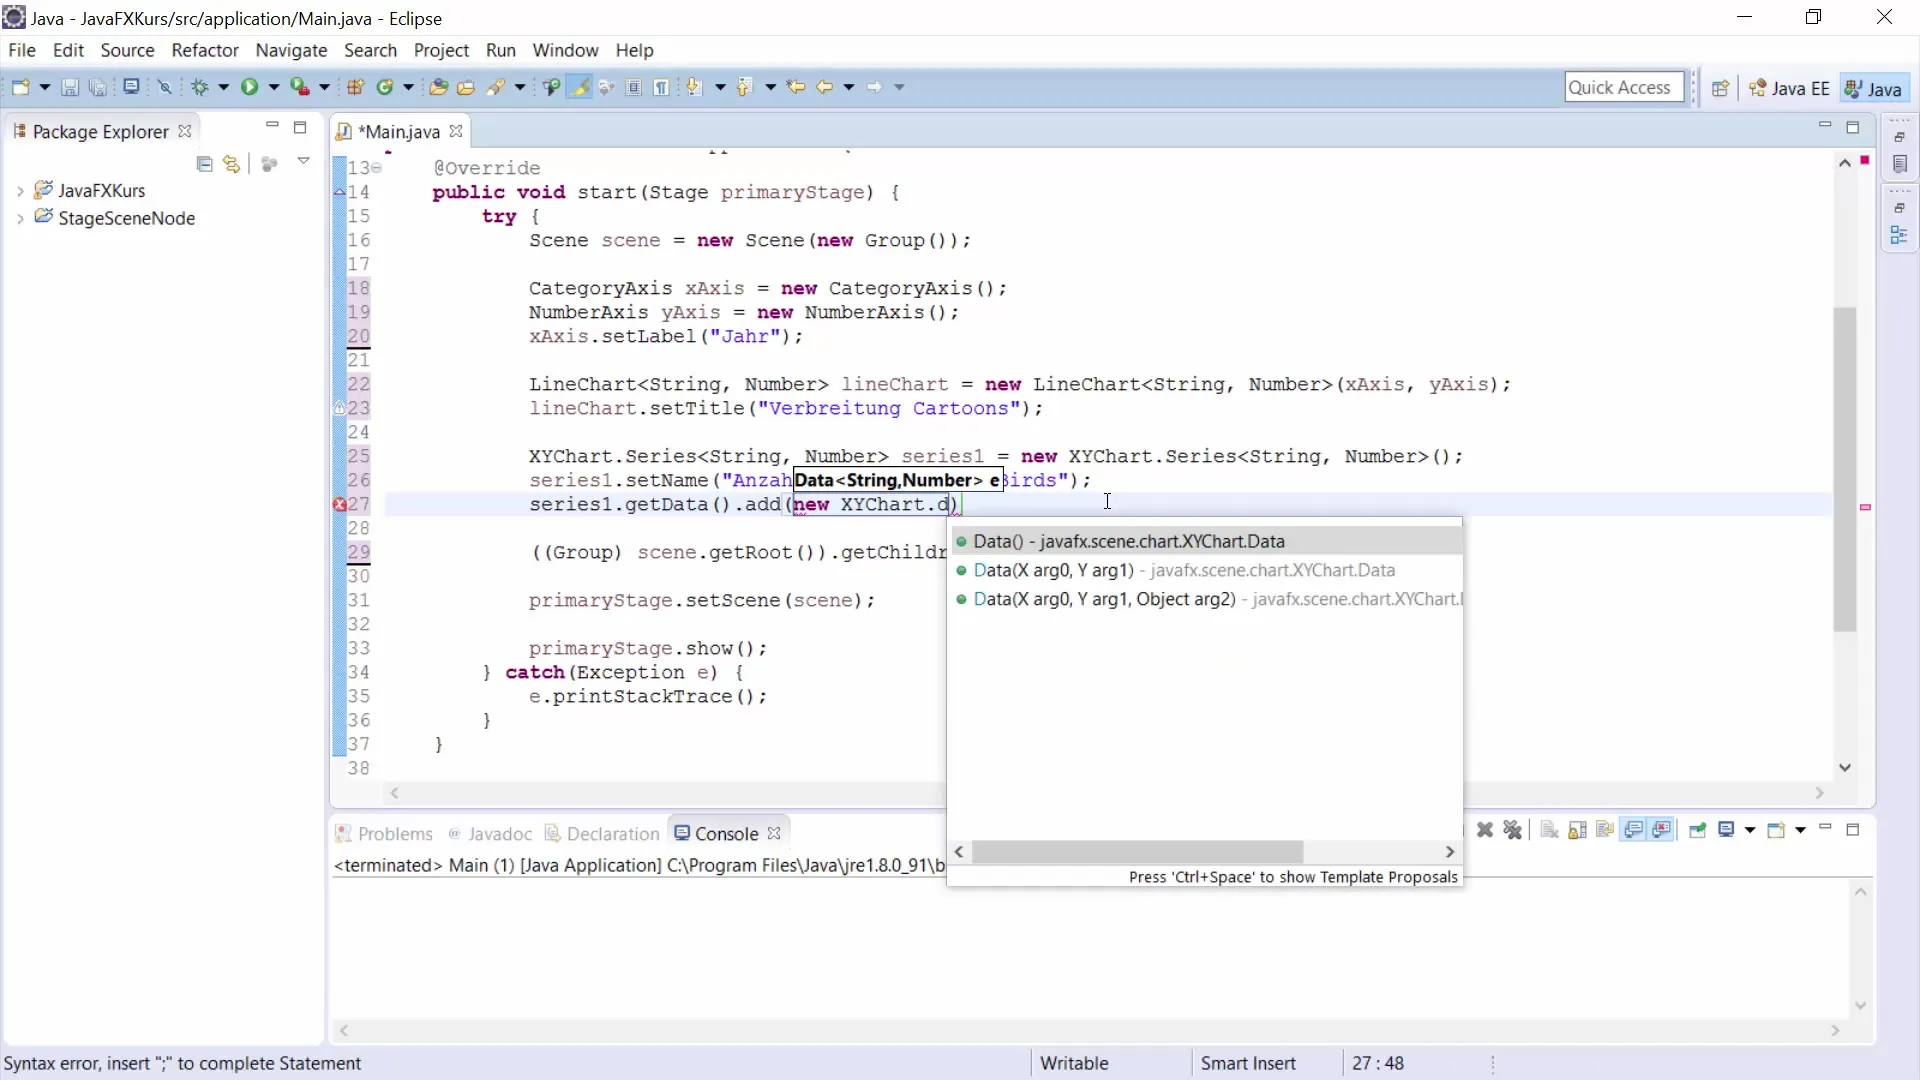Open Search icon dropdown arrow
This screenshot has width=1920, height=1080.
tap(520, 87)
